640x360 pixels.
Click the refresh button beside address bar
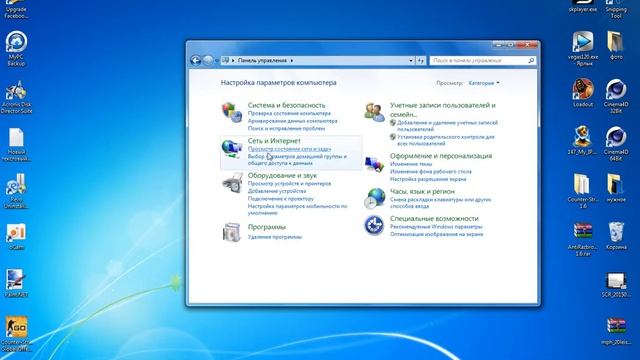tap(421, 60)
